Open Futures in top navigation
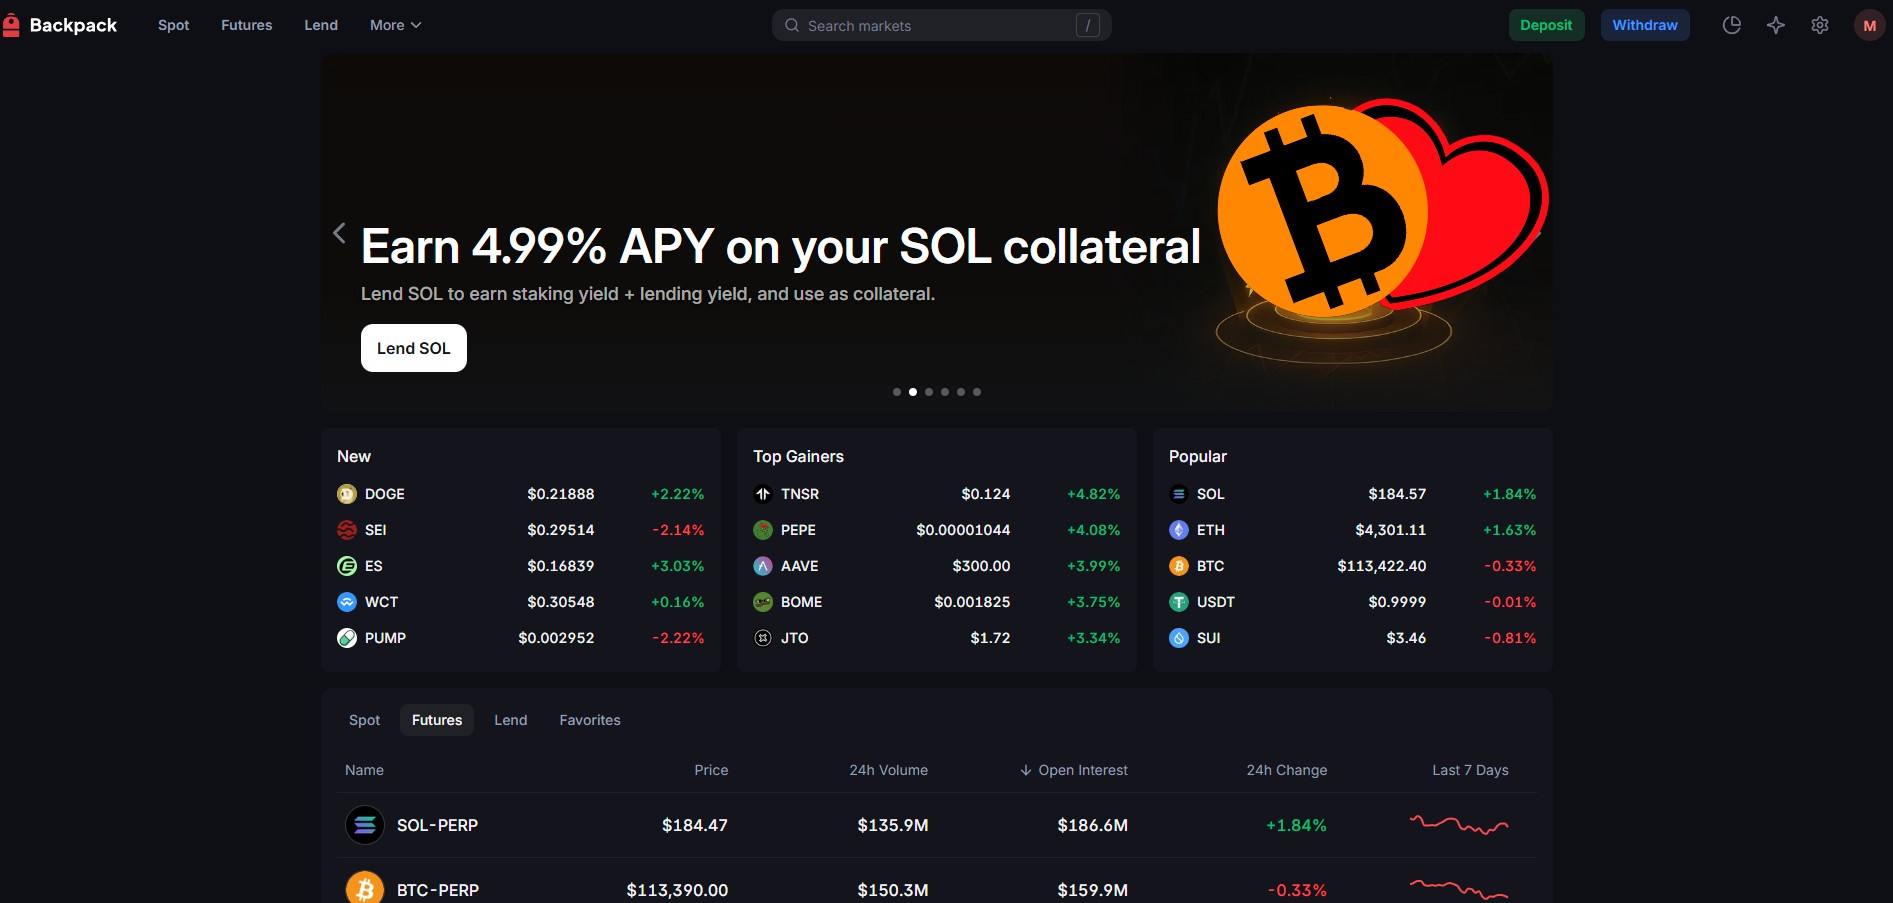This screenshot has height=903, width=1893. [247, 25]
